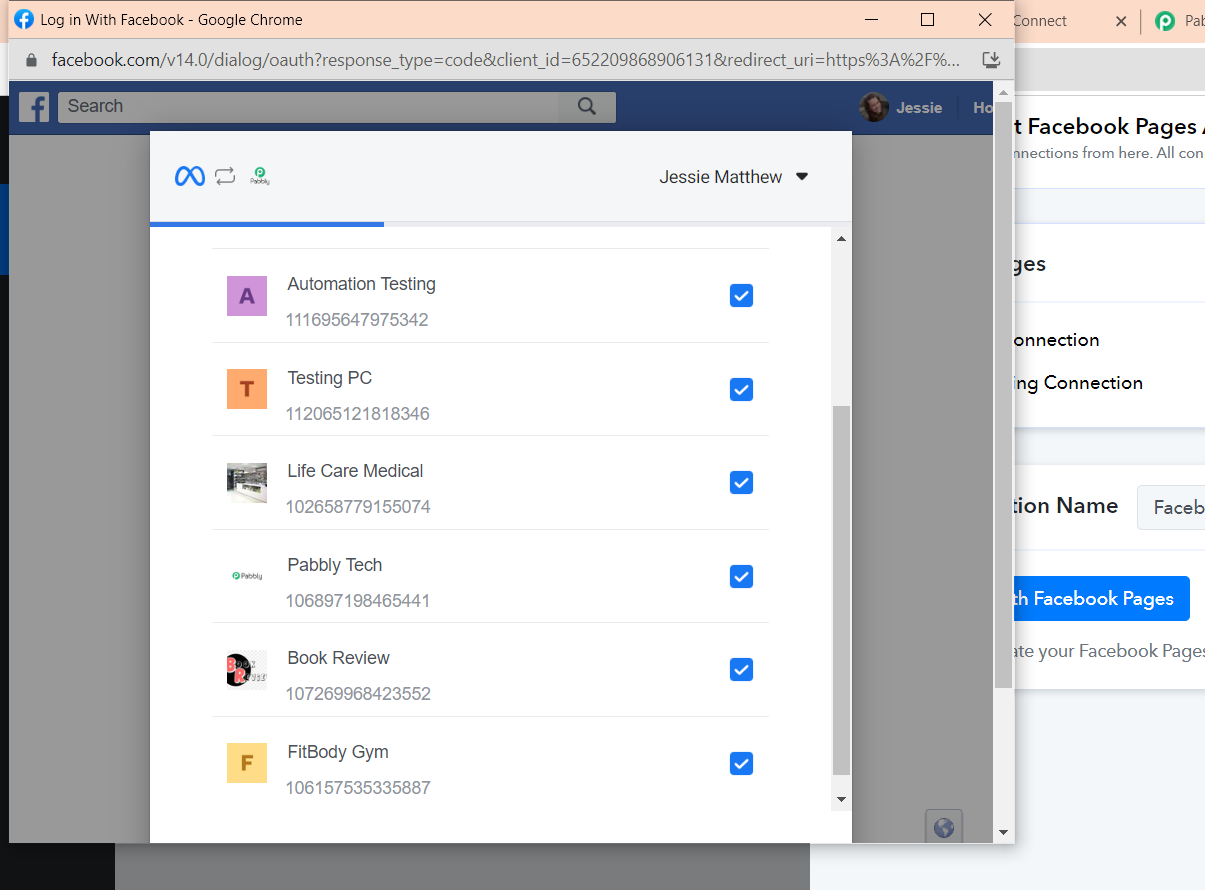Click the page ID 102658779155074
This screenshot has height=890, width=1205.
358,507
